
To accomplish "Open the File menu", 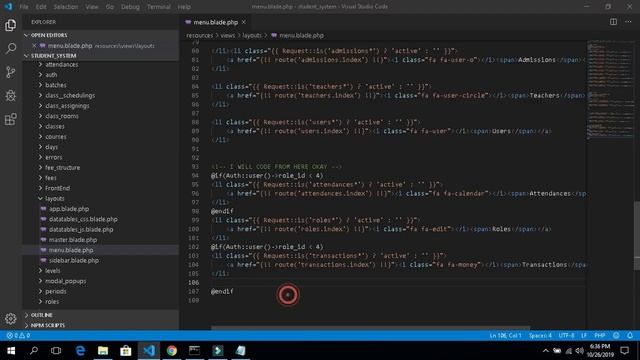I will [24, 7].
